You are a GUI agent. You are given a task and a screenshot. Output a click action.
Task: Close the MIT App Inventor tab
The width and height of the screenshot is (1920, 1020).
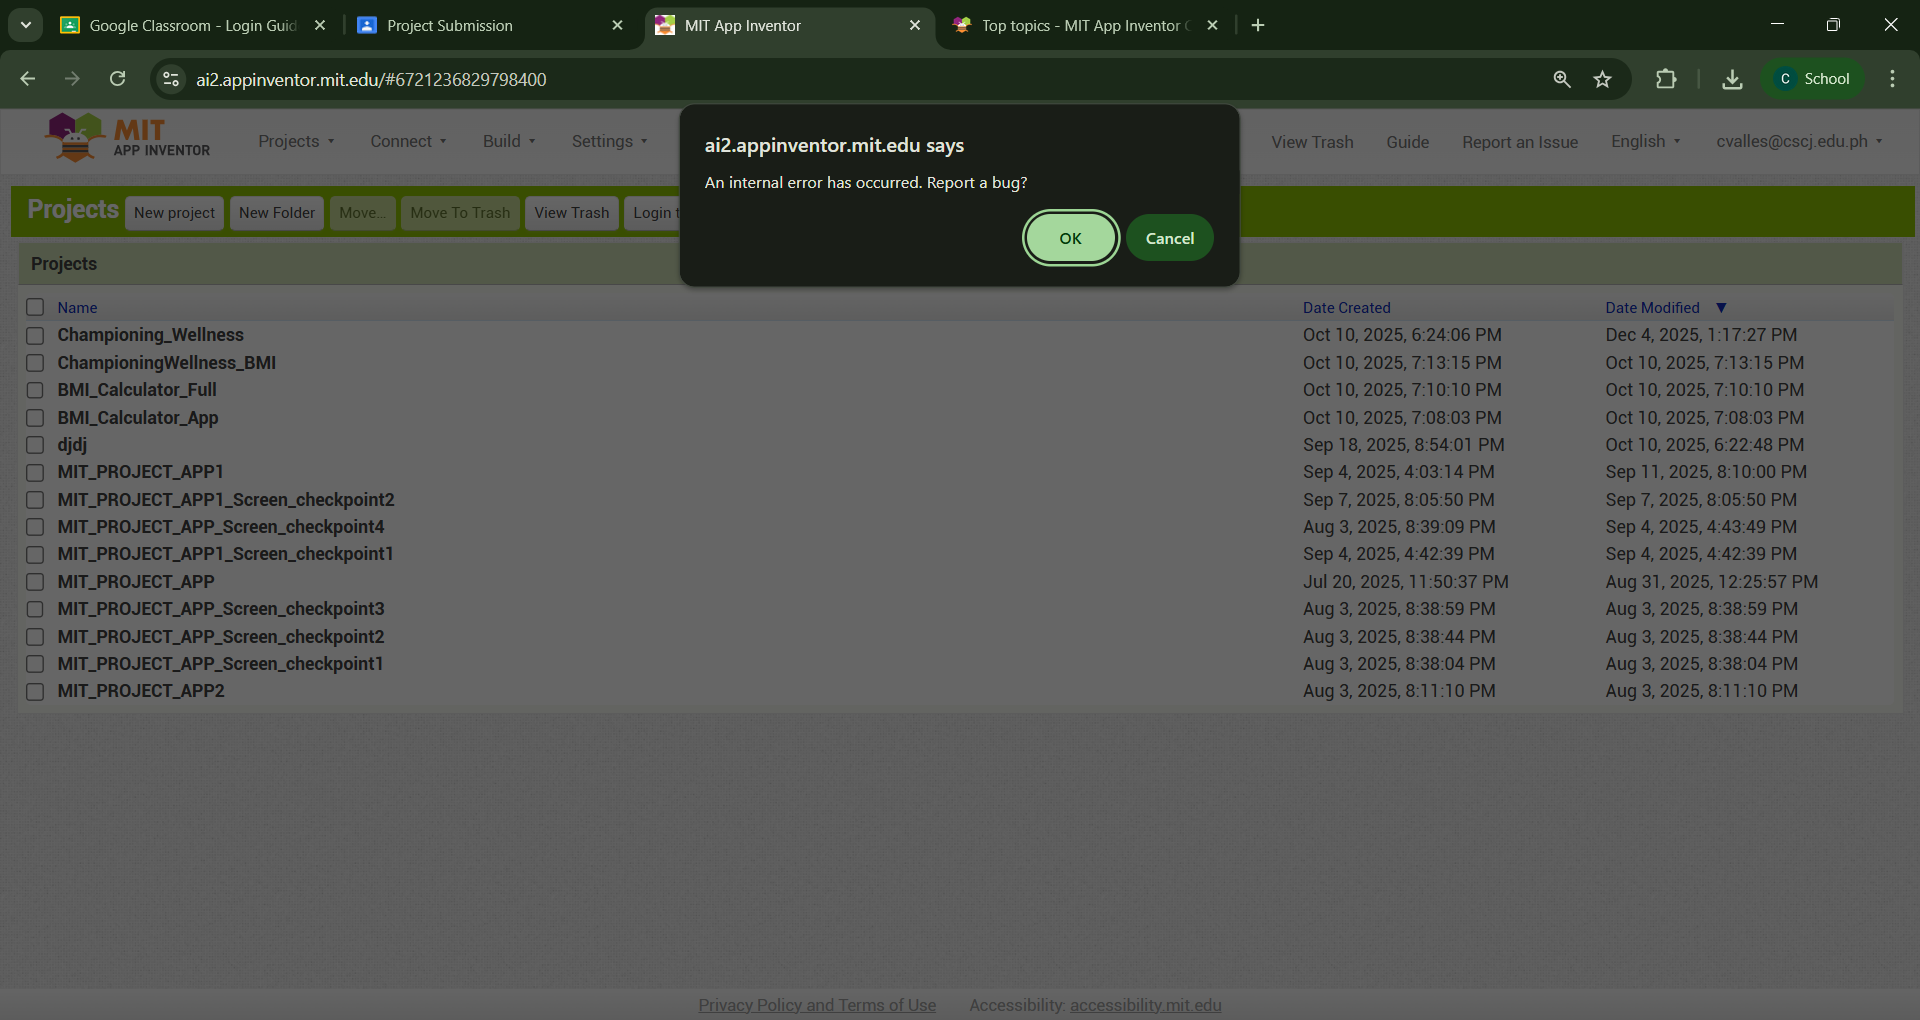click(x=915, y=25)
